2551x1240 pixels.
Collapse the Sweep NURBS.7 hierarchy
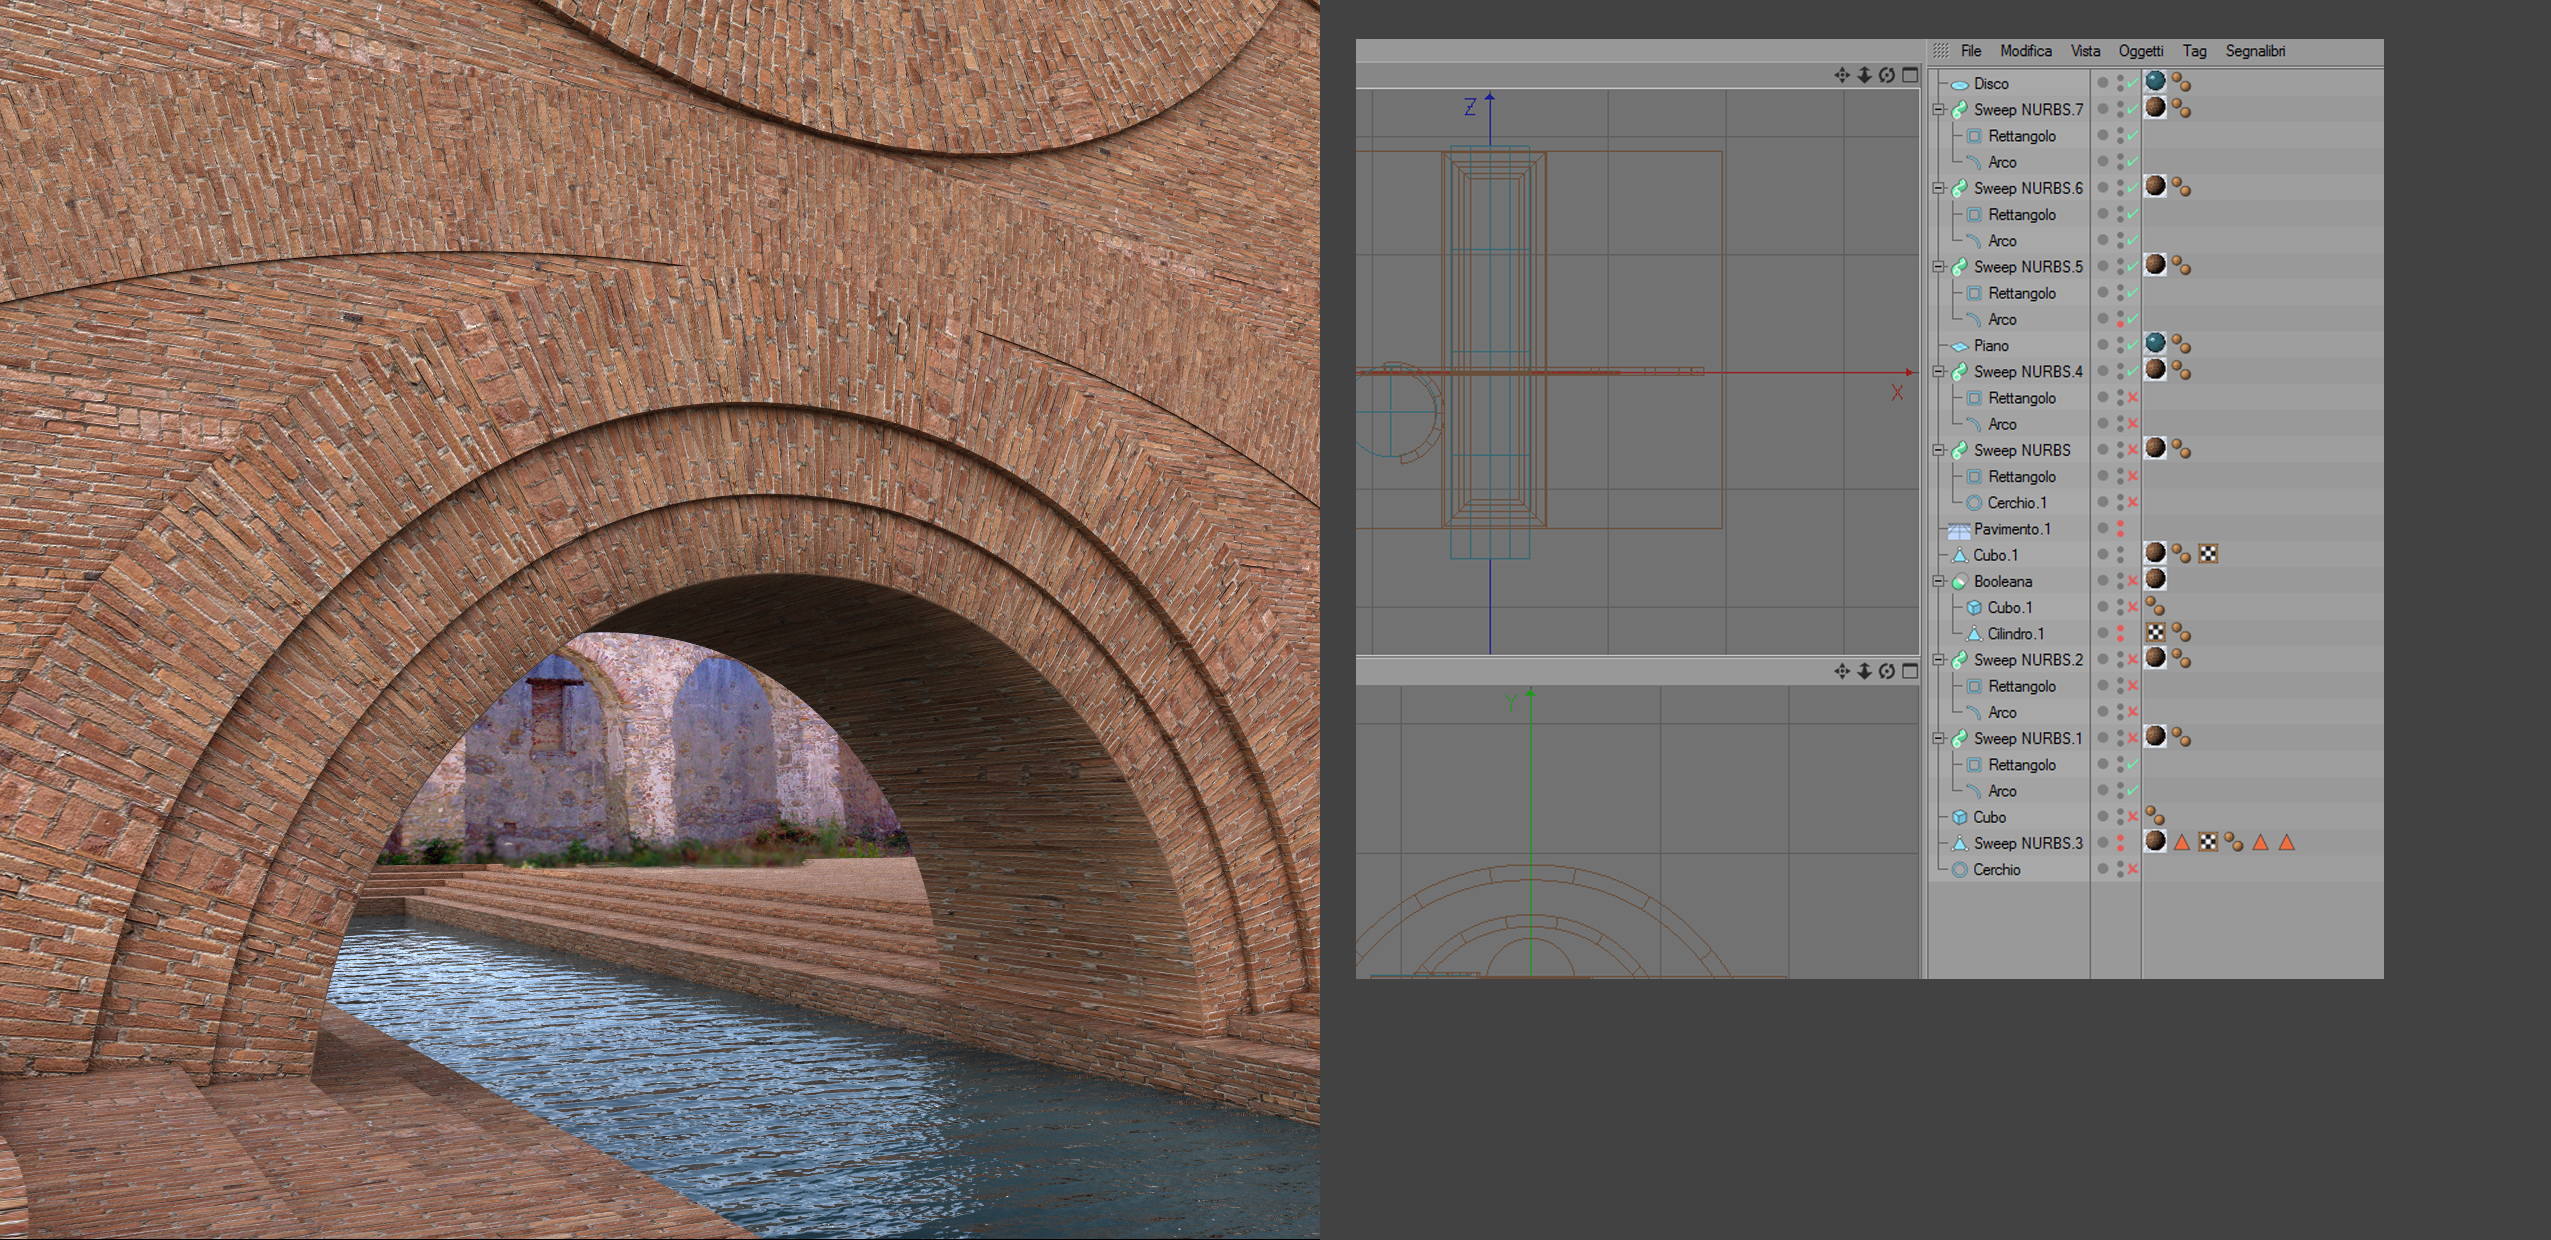click(1938, 109)
